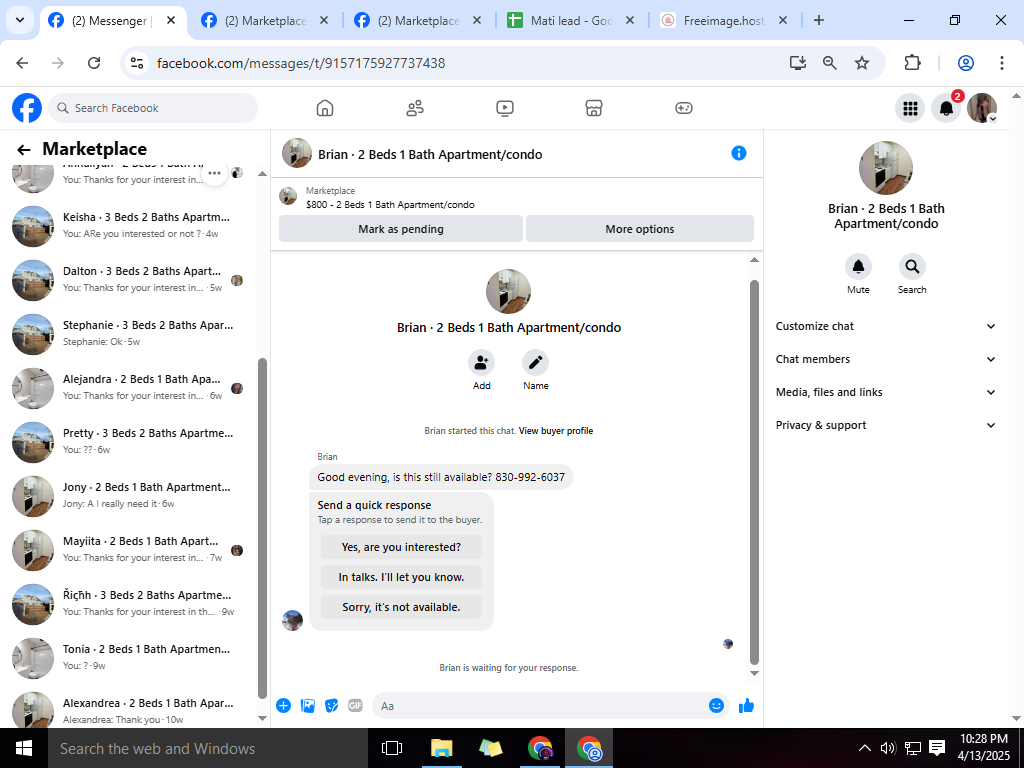Image resolution: width=1024 pixels, height=768 pixels.
Task: Open the Video/Watch icon
Action: (505, 108)
